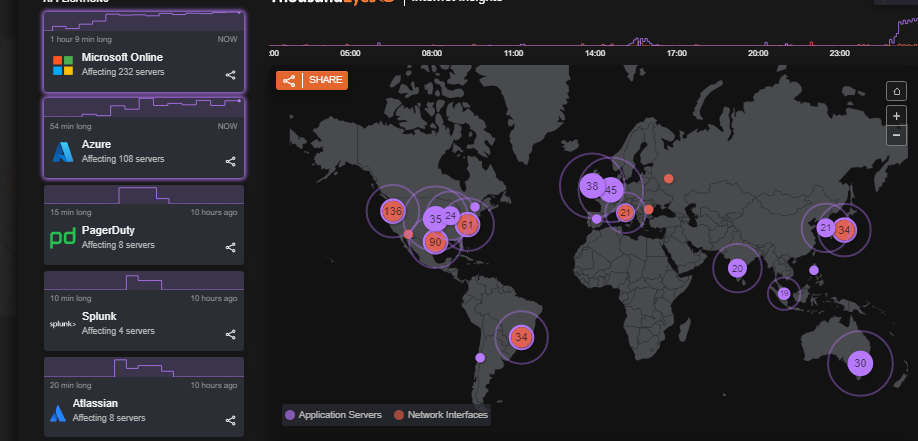Click '15 min long' duration text
This screenshot has height=441, width=918.
[x=70, y=212]
